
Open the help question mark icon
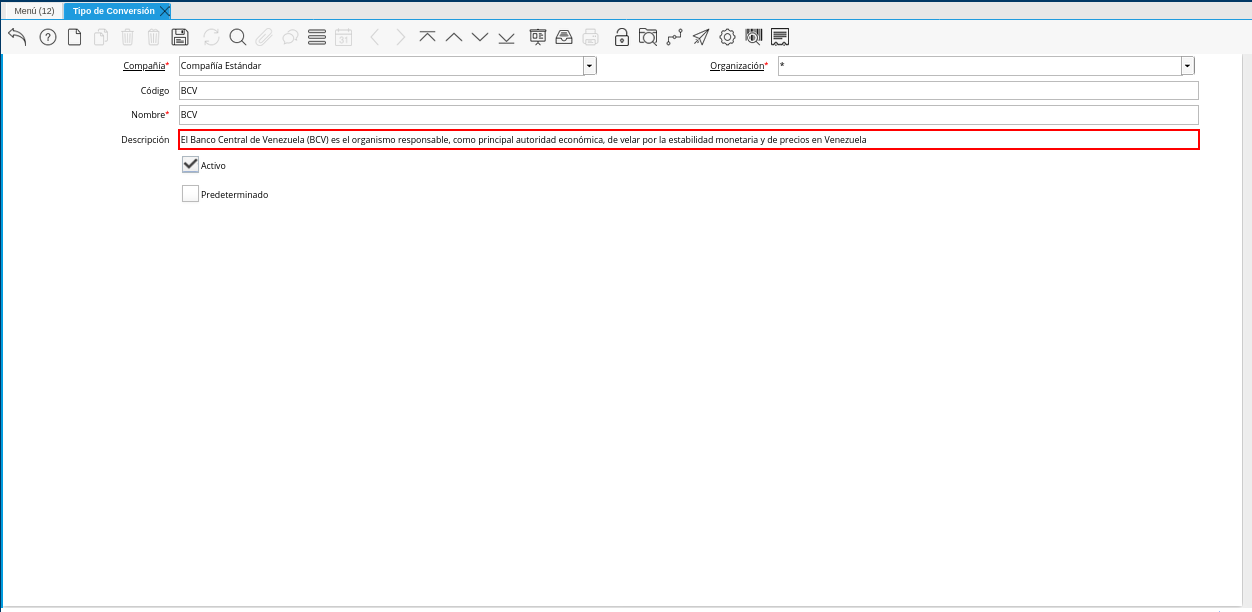pos(48,37)
